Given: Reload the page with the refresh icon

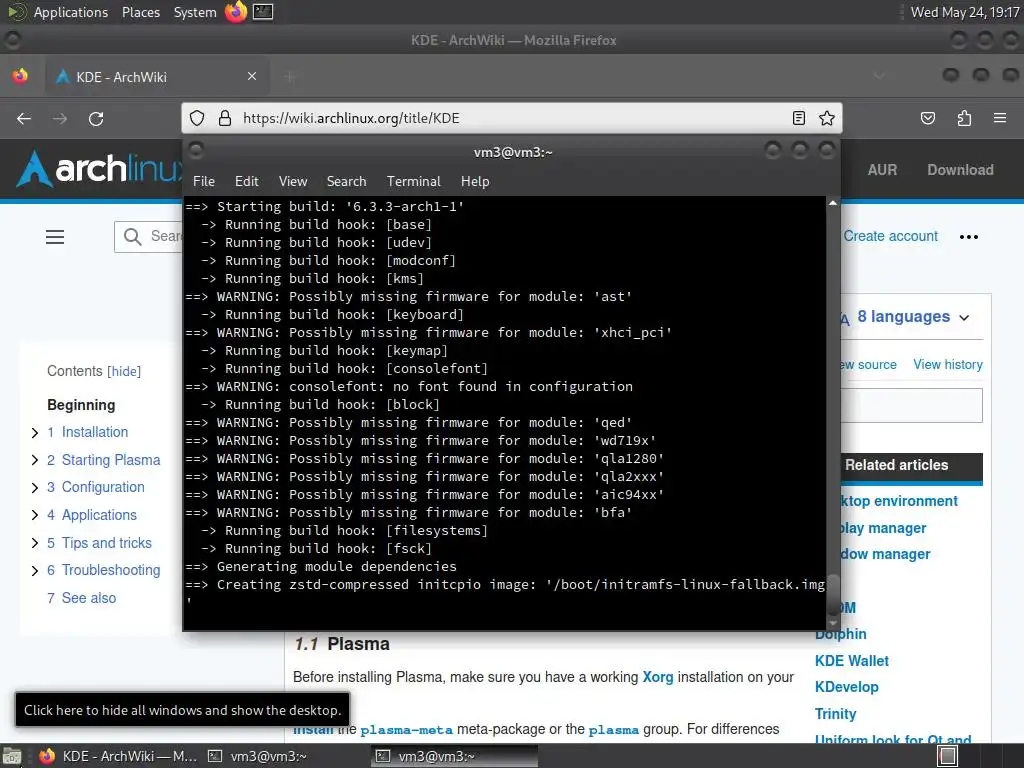Looking at the screenshot, I should click(x=96, y=118).
